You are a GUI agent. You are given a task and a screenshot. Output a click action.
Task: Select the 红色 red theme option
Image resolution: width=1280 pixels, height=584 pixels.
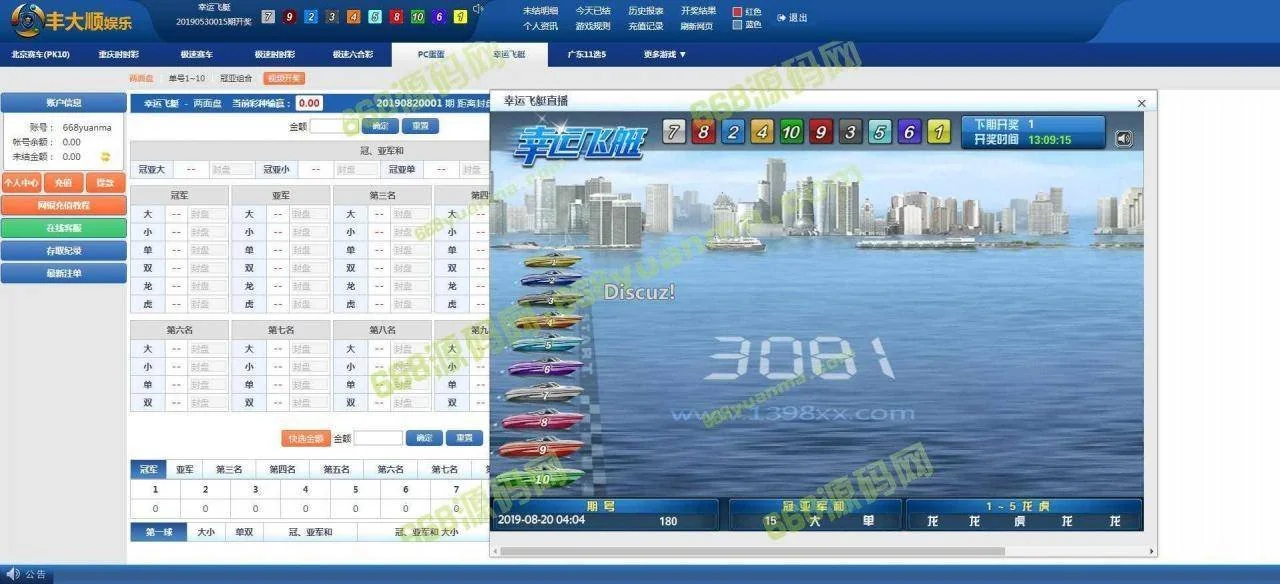tap(738, 12)
